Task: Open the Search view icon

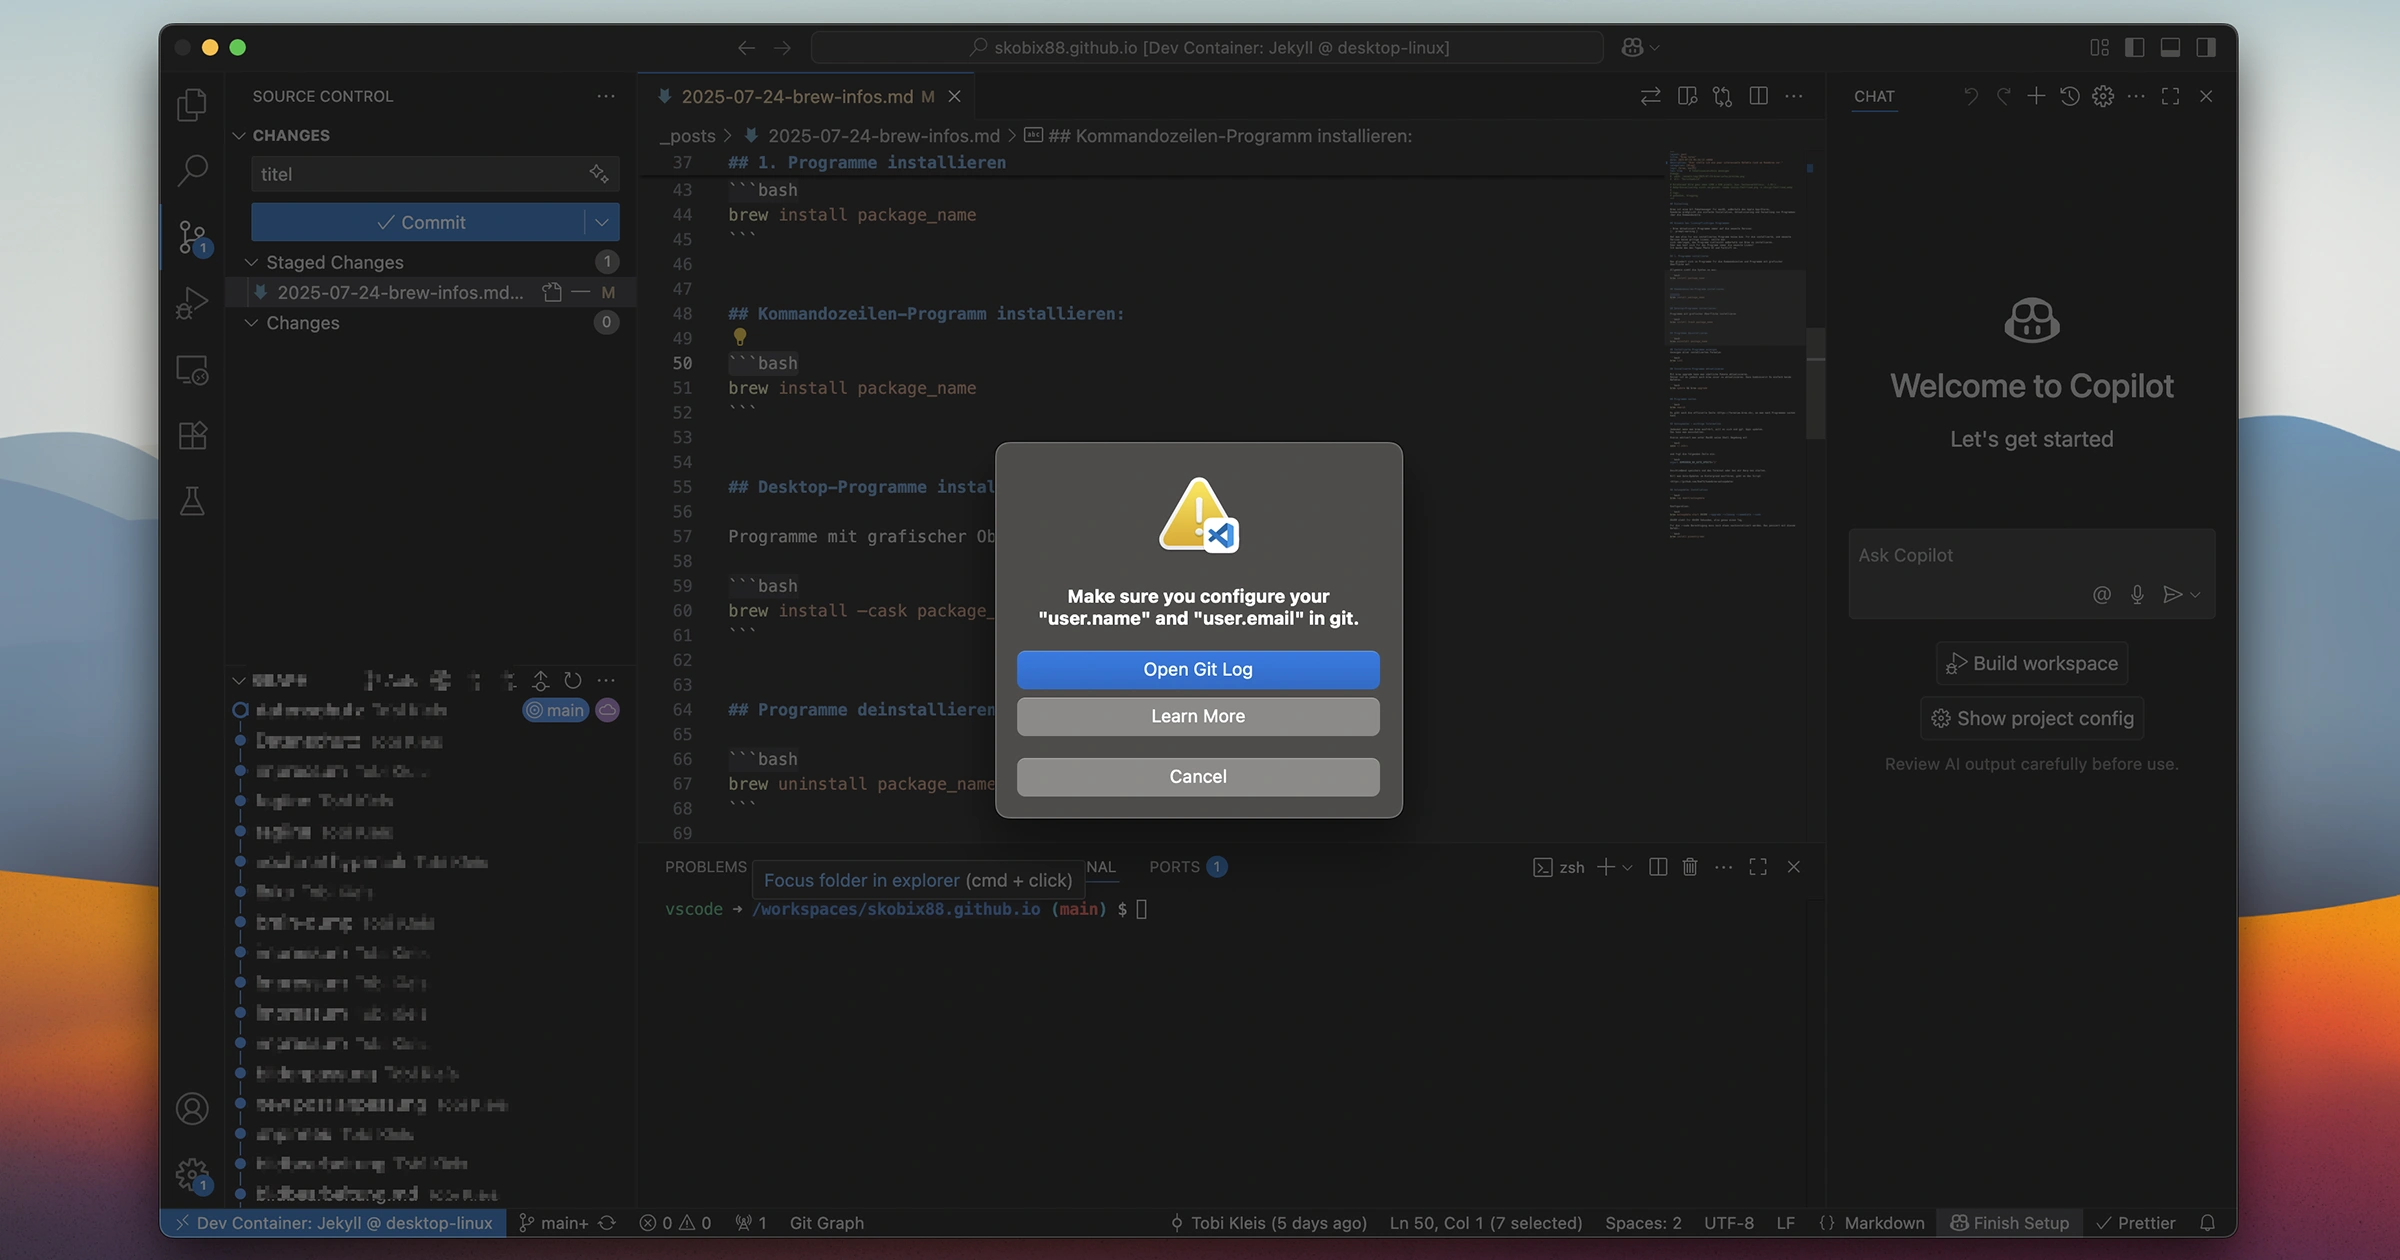Action: pyautogui.click(x=192, y=170)
